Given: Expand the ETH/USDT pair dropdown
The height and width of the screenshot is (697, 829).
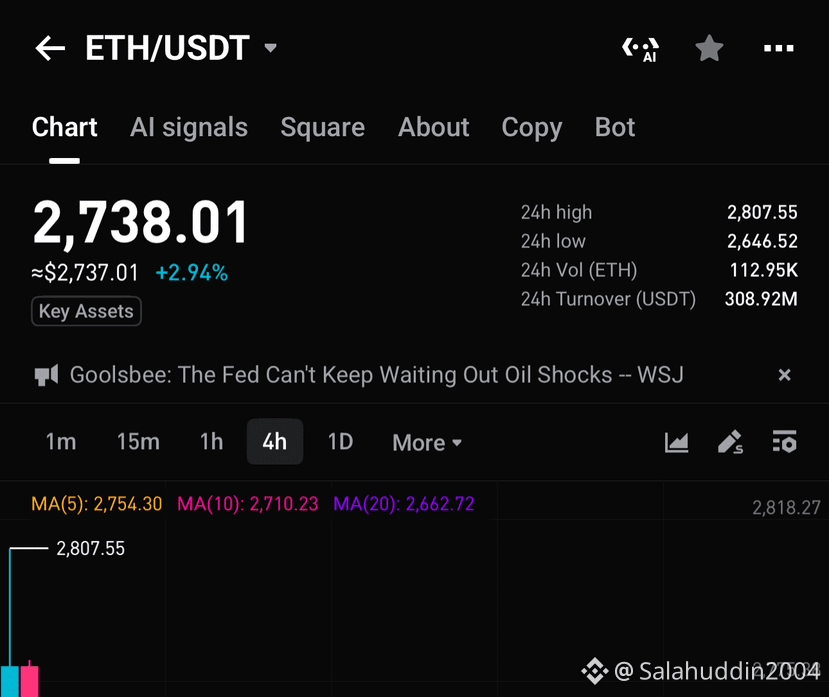Looking at the screenshot, I should pyautogui.click(x=270, y=48).
